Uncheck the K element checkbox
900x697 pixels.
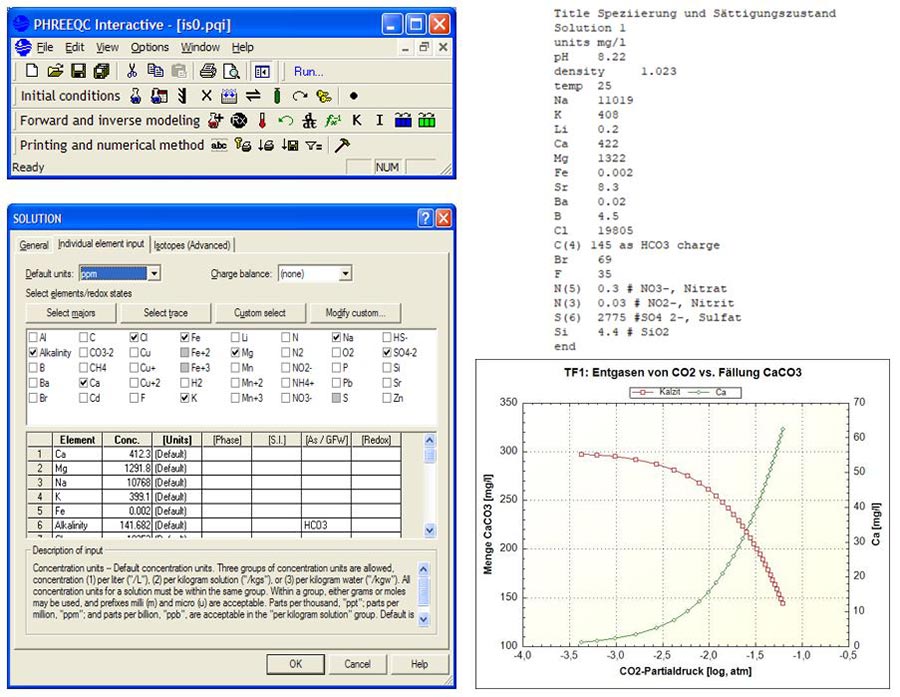pos(185,398)
